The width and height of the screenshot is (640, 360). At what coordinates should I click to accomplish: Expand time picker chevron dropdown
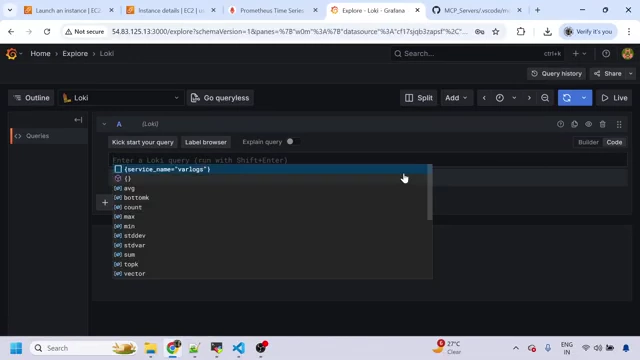[514, 98]
